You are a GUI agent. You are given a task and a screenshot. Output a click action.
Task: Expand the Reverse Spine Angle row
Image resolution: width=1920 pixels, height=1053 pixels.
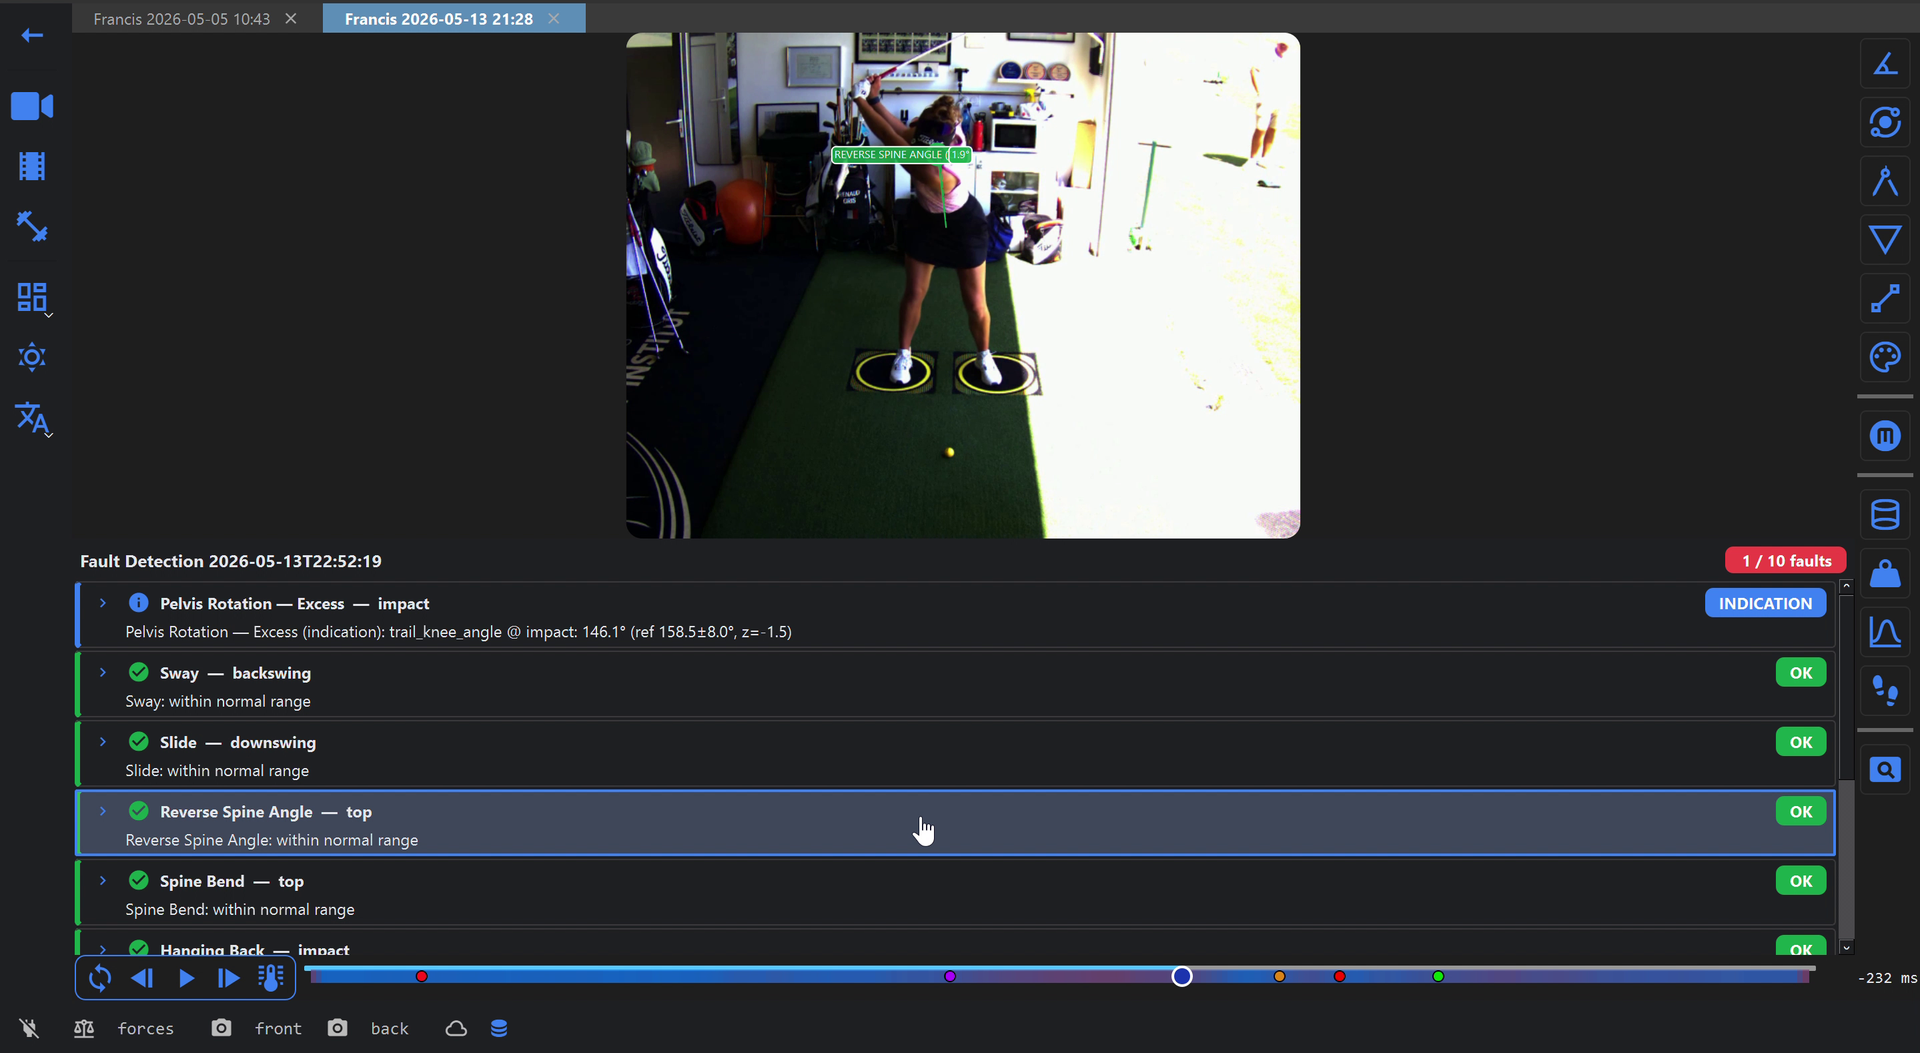(x=103, y=811)
